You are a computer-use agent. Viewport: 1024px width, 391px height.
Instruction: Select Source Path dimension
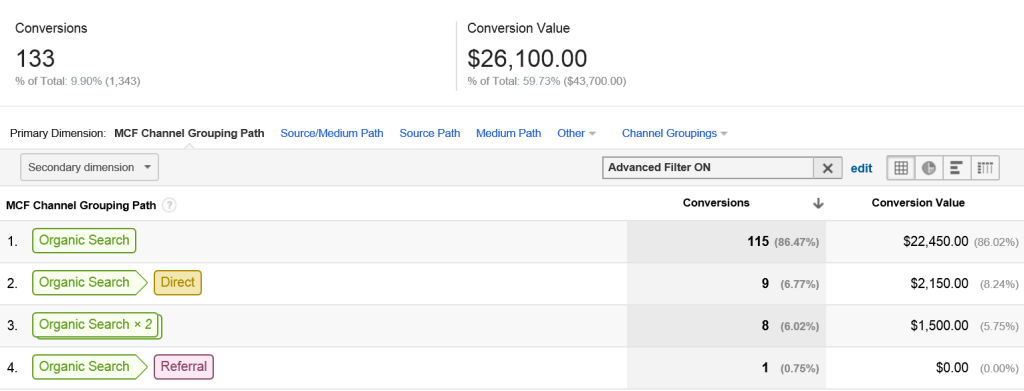[430, 133]
